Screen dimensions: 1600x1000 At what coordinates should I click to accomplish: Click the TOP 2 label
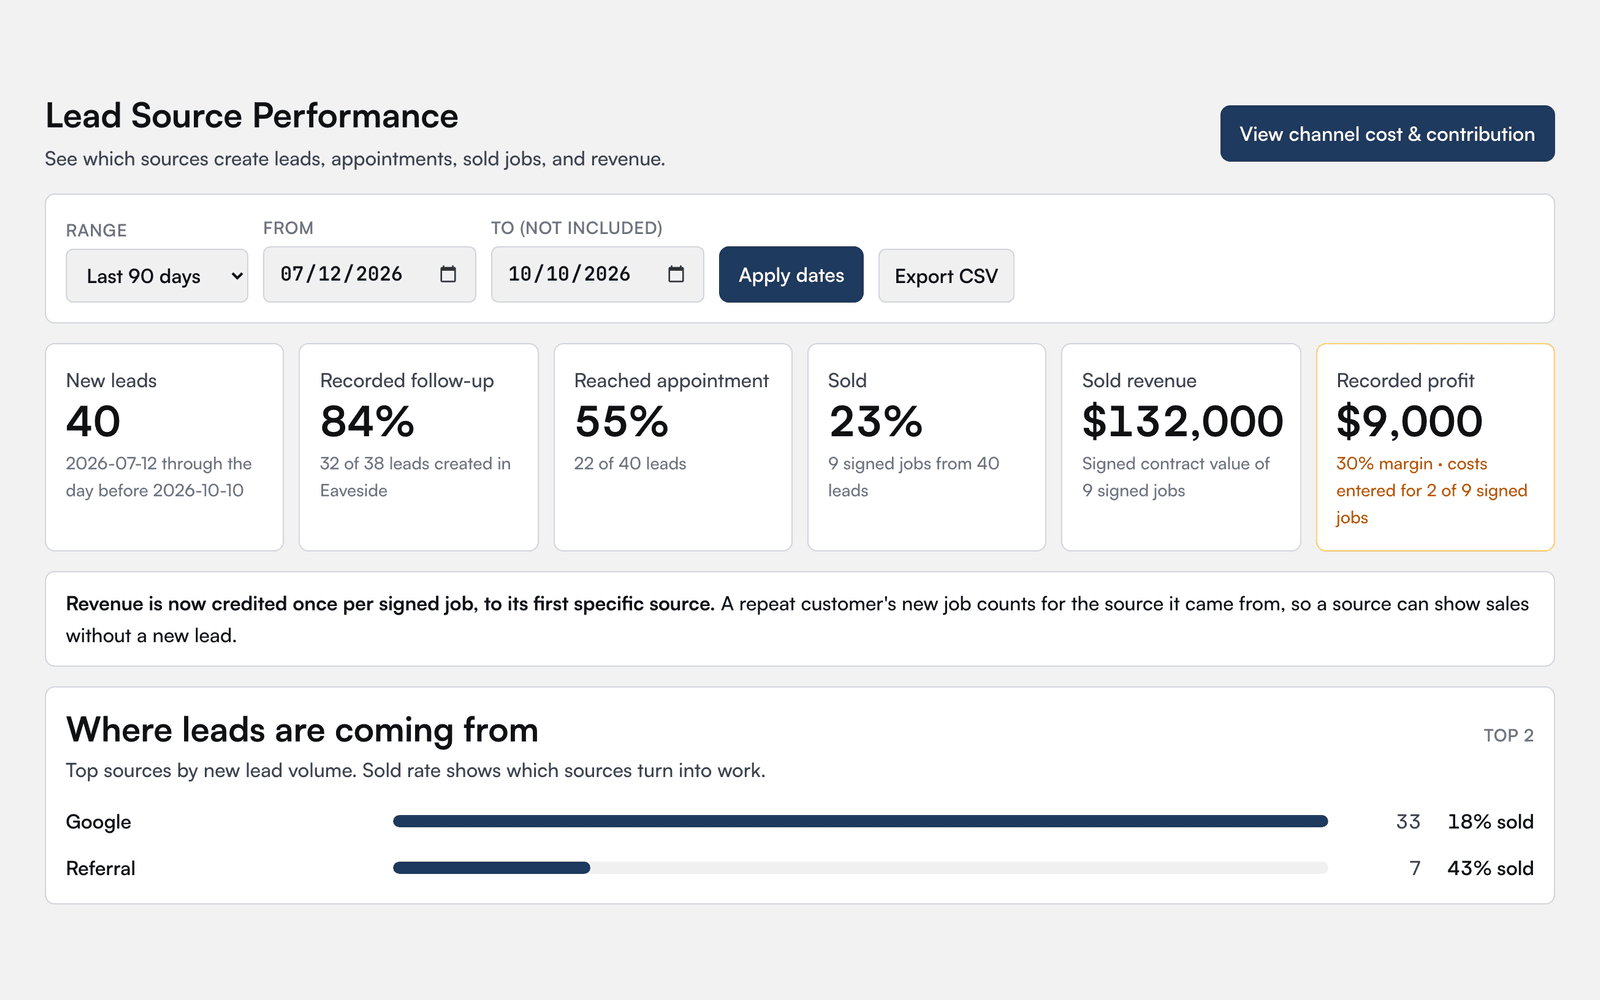pyautogui.click(x=1508, y=735)
